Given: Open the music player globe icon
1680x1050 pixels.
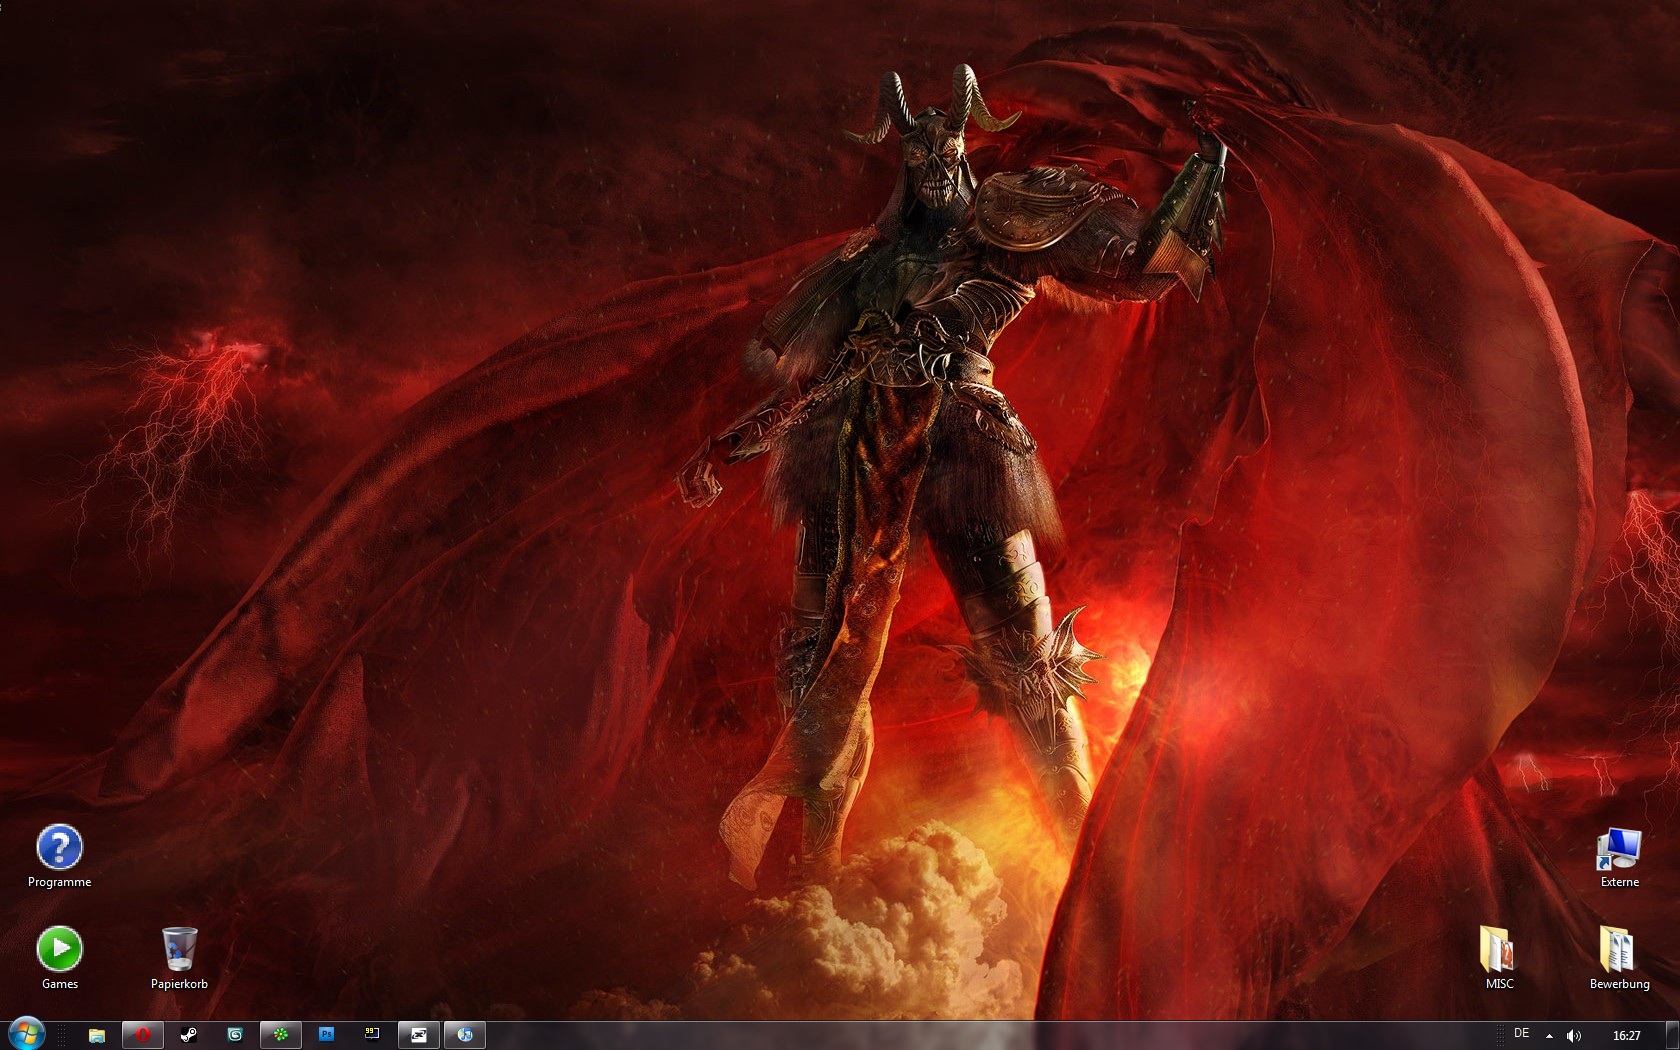Looking at the screenshot, I should coord(464,1035).
